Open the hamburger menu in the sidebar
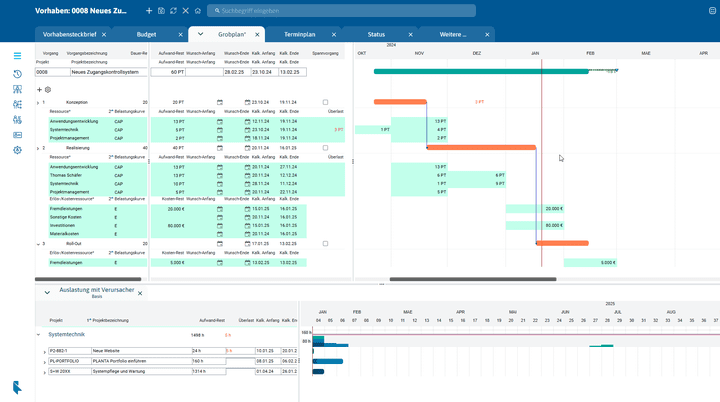The width and height of the screenshot is (720, 402). coord(17,56)
